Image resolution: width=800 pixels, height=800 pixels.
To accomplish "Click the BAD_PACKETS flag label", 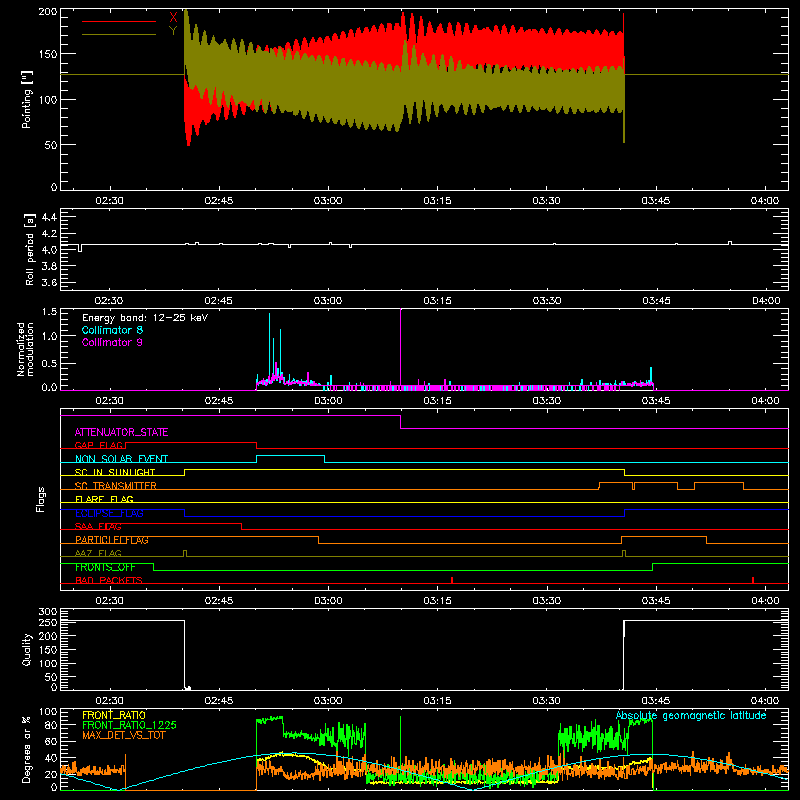I will coord(109,580).
